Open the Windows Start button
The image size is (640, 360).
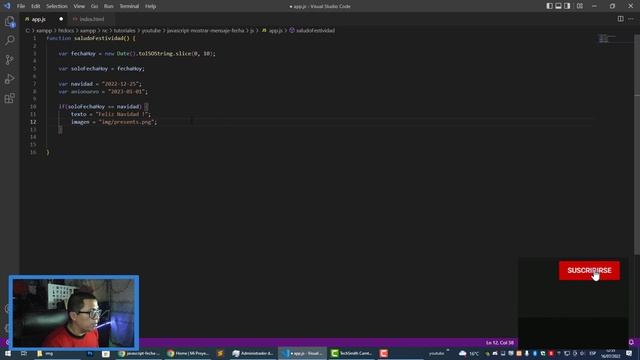tap(8, 353)
